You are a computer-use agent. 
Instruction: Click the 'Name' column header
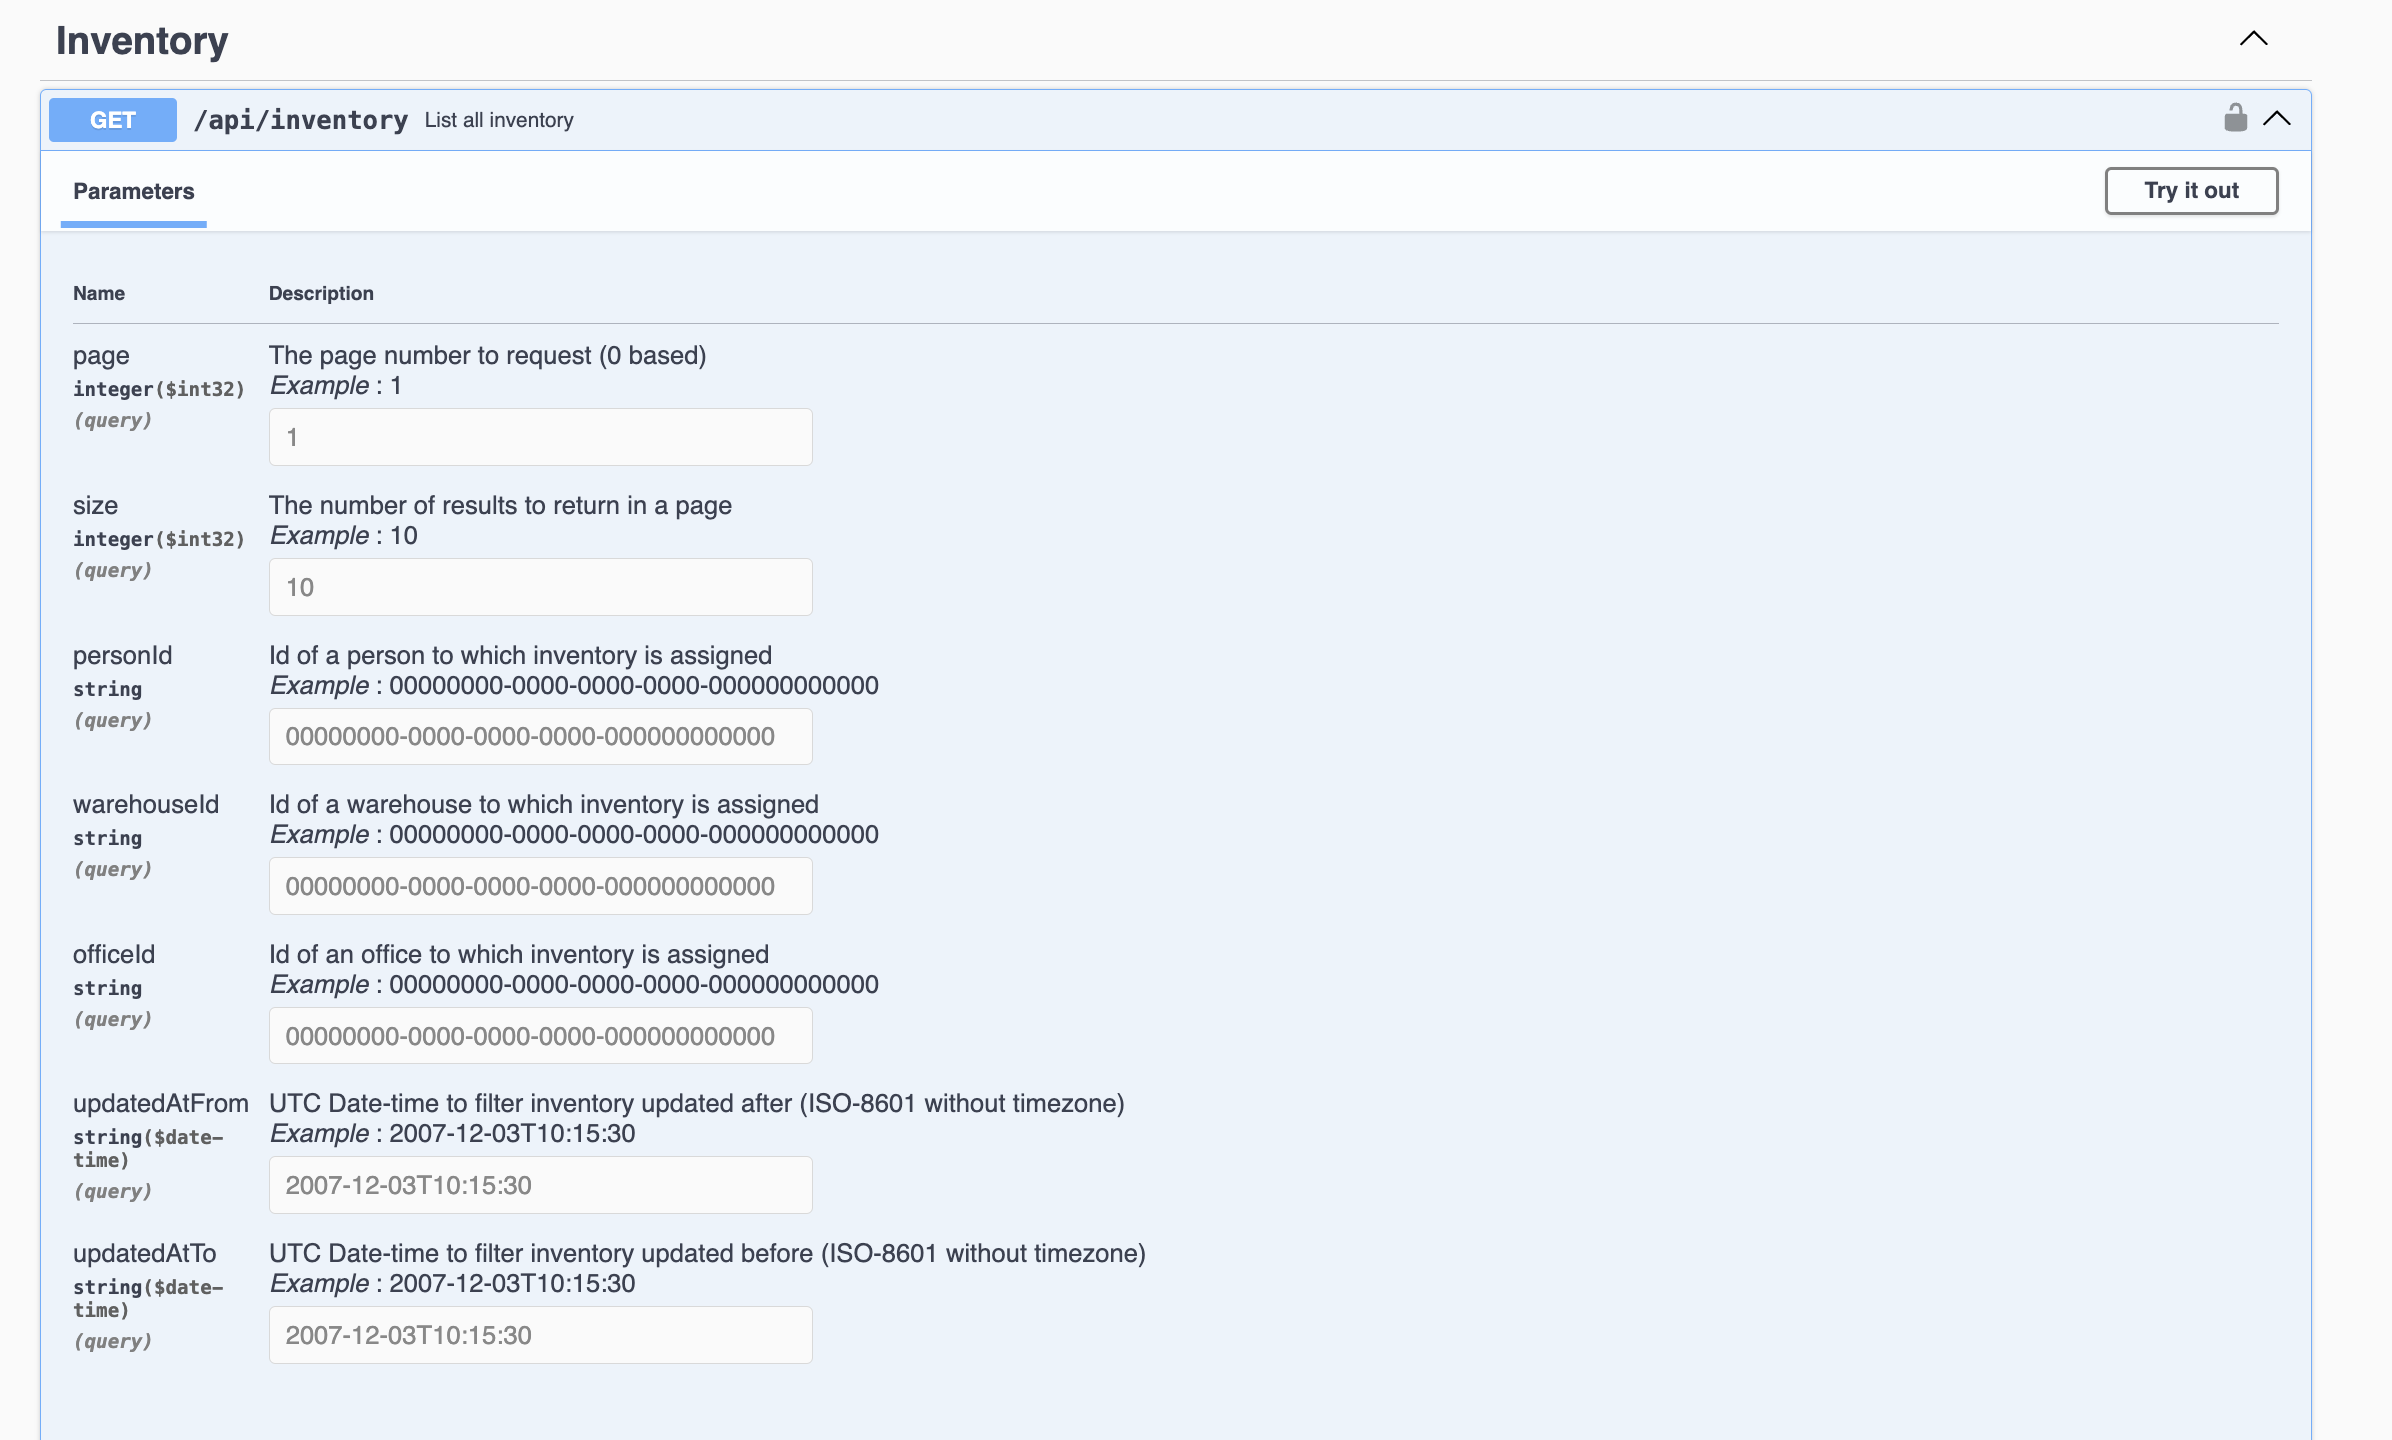click(x=99, y=293)
